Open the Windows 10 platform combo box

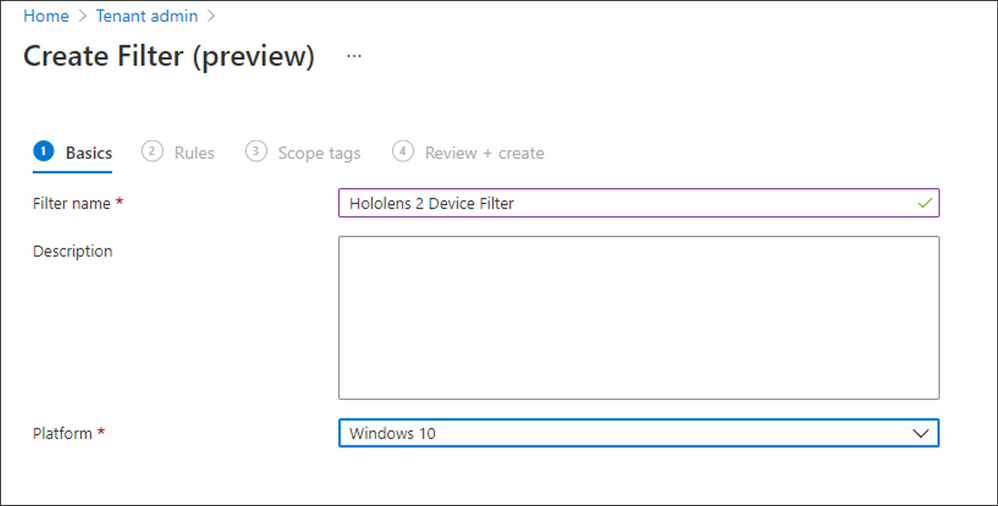638,433
